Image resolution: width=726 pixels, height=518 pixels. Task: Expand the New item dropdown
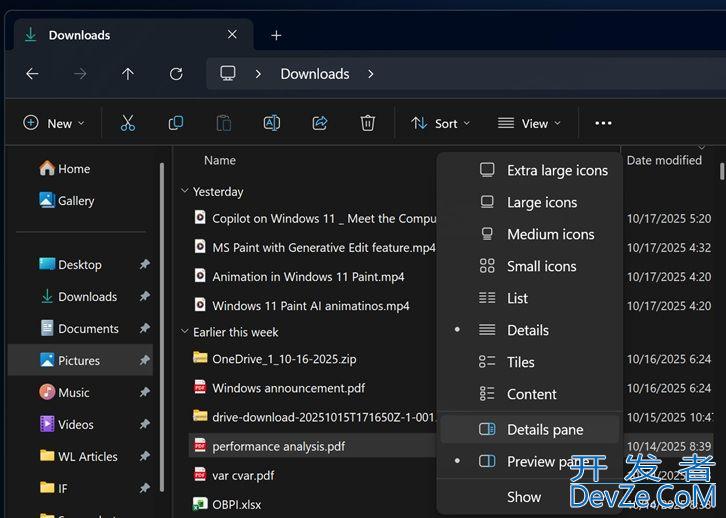(x=54, y=123)
